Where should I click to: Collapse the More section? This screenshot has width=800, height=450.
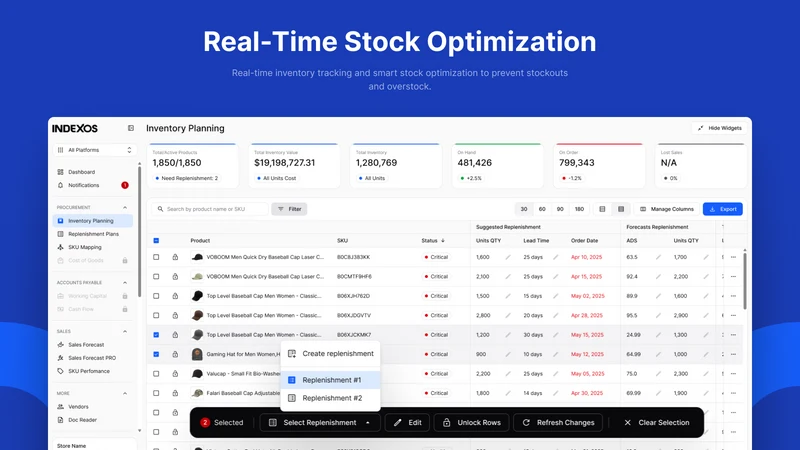125,393
